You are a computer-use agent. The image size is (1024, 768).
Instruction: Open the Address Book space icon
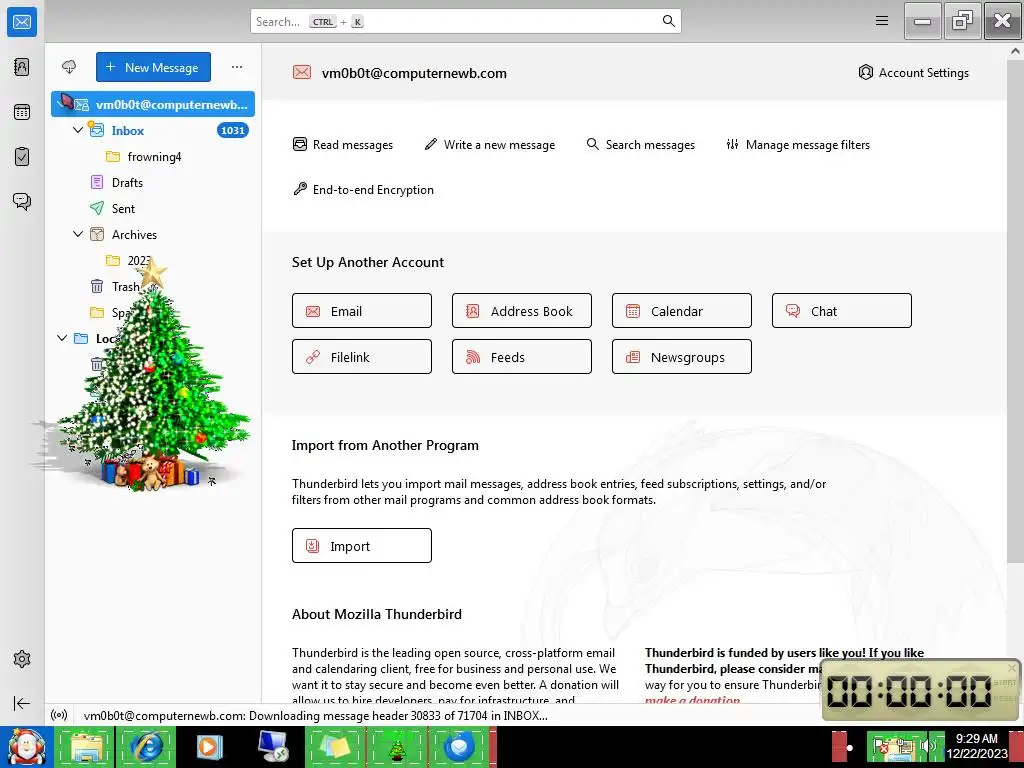coord(22,67)
